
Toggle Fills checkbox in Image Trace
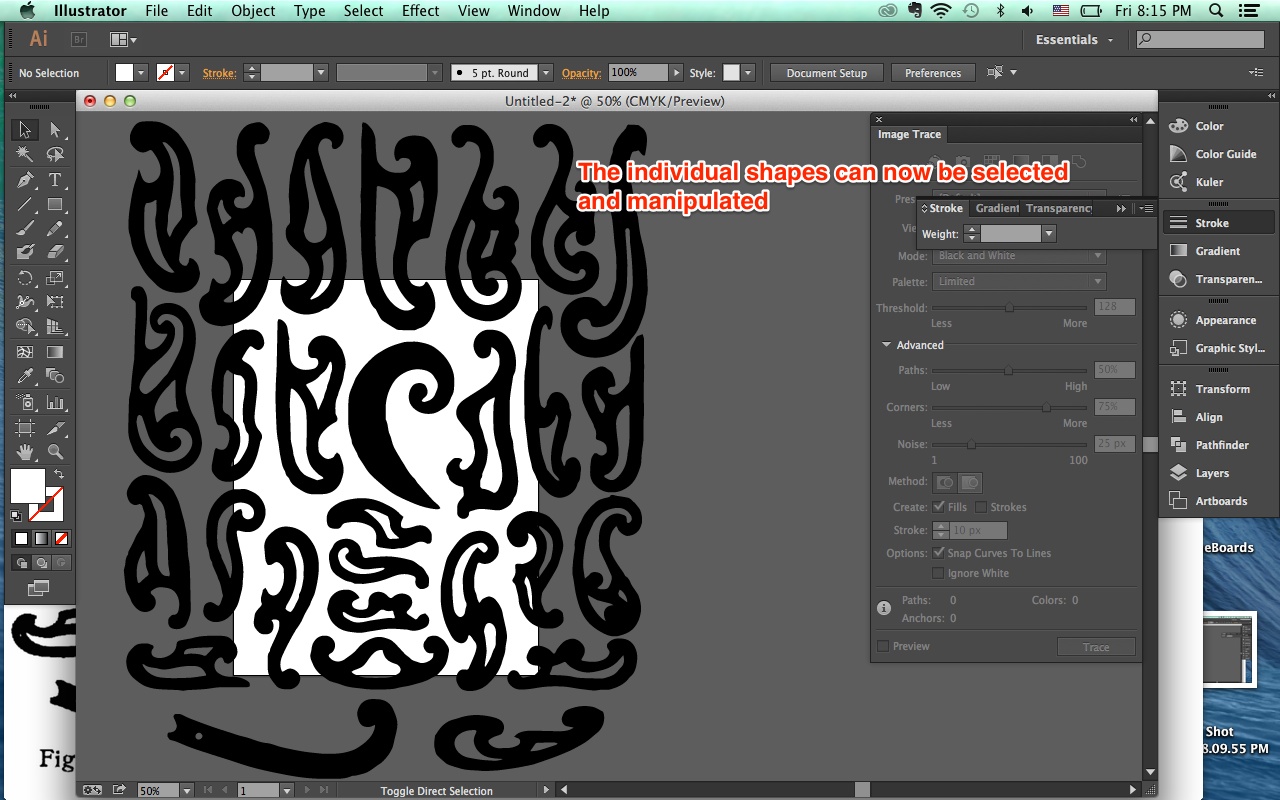[939, 507]
